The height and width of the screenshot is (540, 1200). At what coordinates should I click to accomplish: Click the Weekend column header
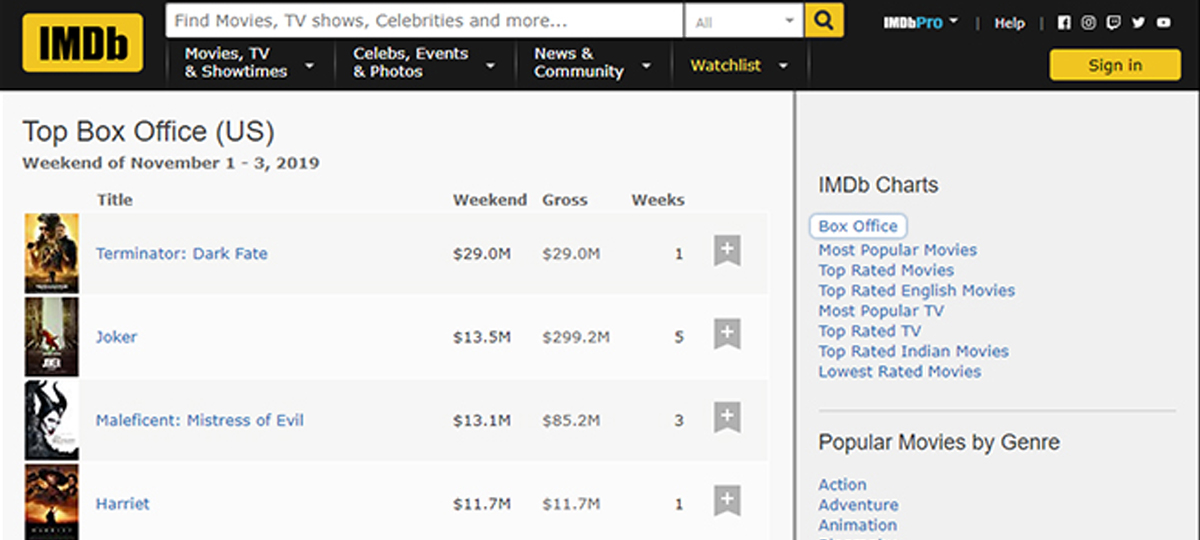[490, 200]
